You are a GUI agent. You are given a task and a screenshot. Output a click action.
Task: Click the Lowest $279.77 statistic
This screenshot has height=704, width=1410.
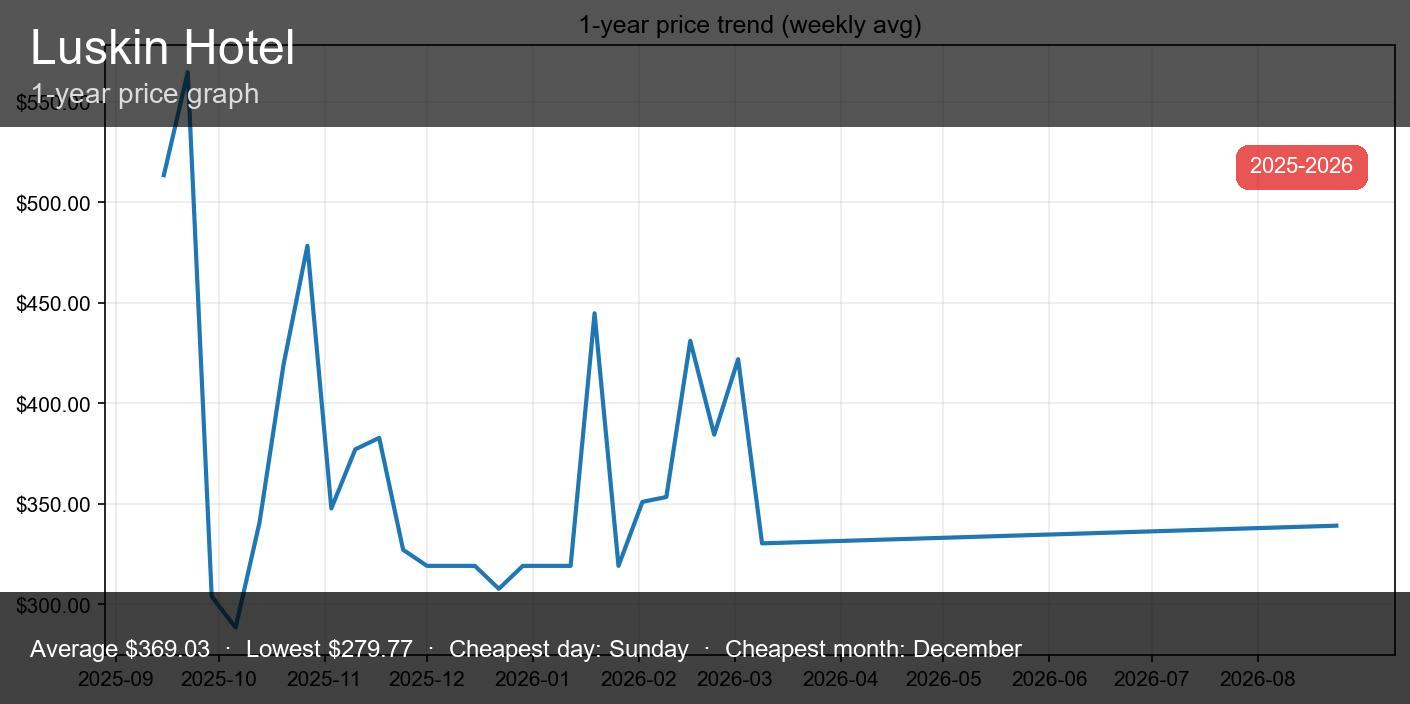tap(329, 649)
